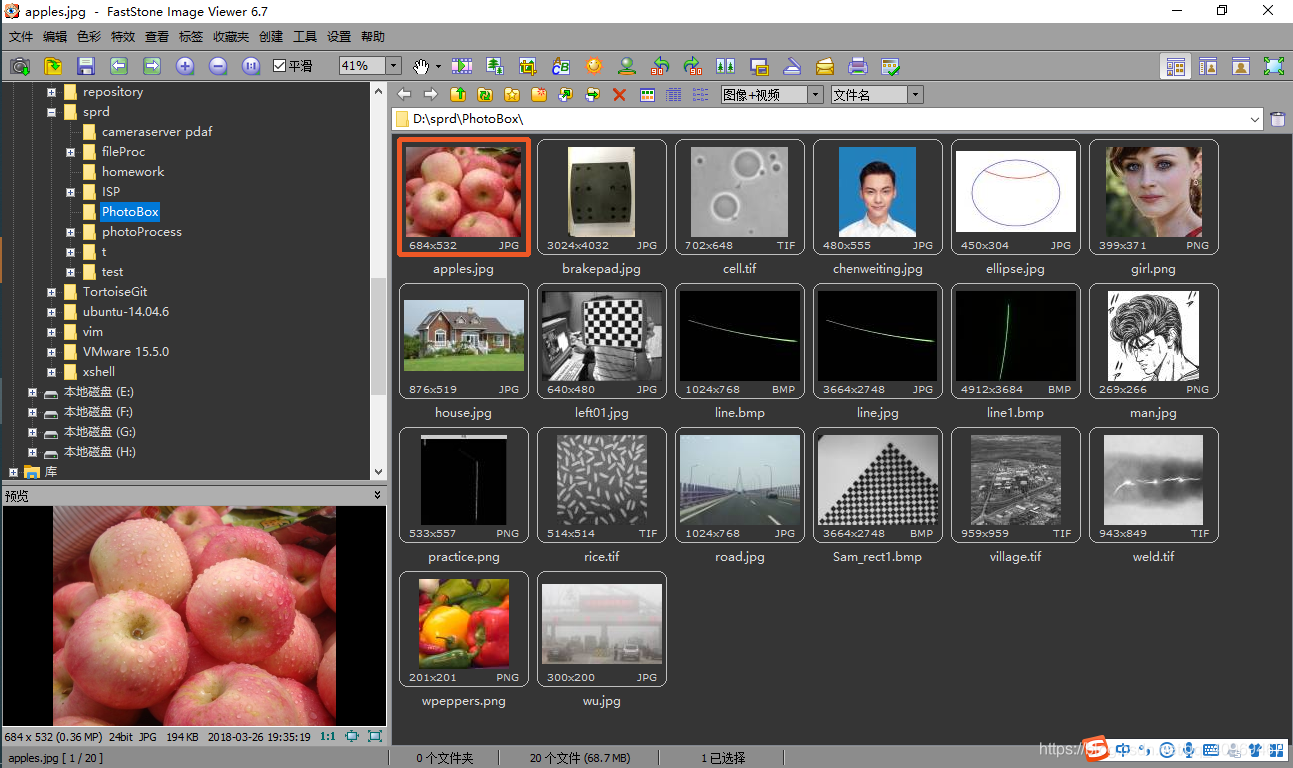Go to the previous image
The height and width of the screenshot is (768, 1293).
click(x=119, y=66)
